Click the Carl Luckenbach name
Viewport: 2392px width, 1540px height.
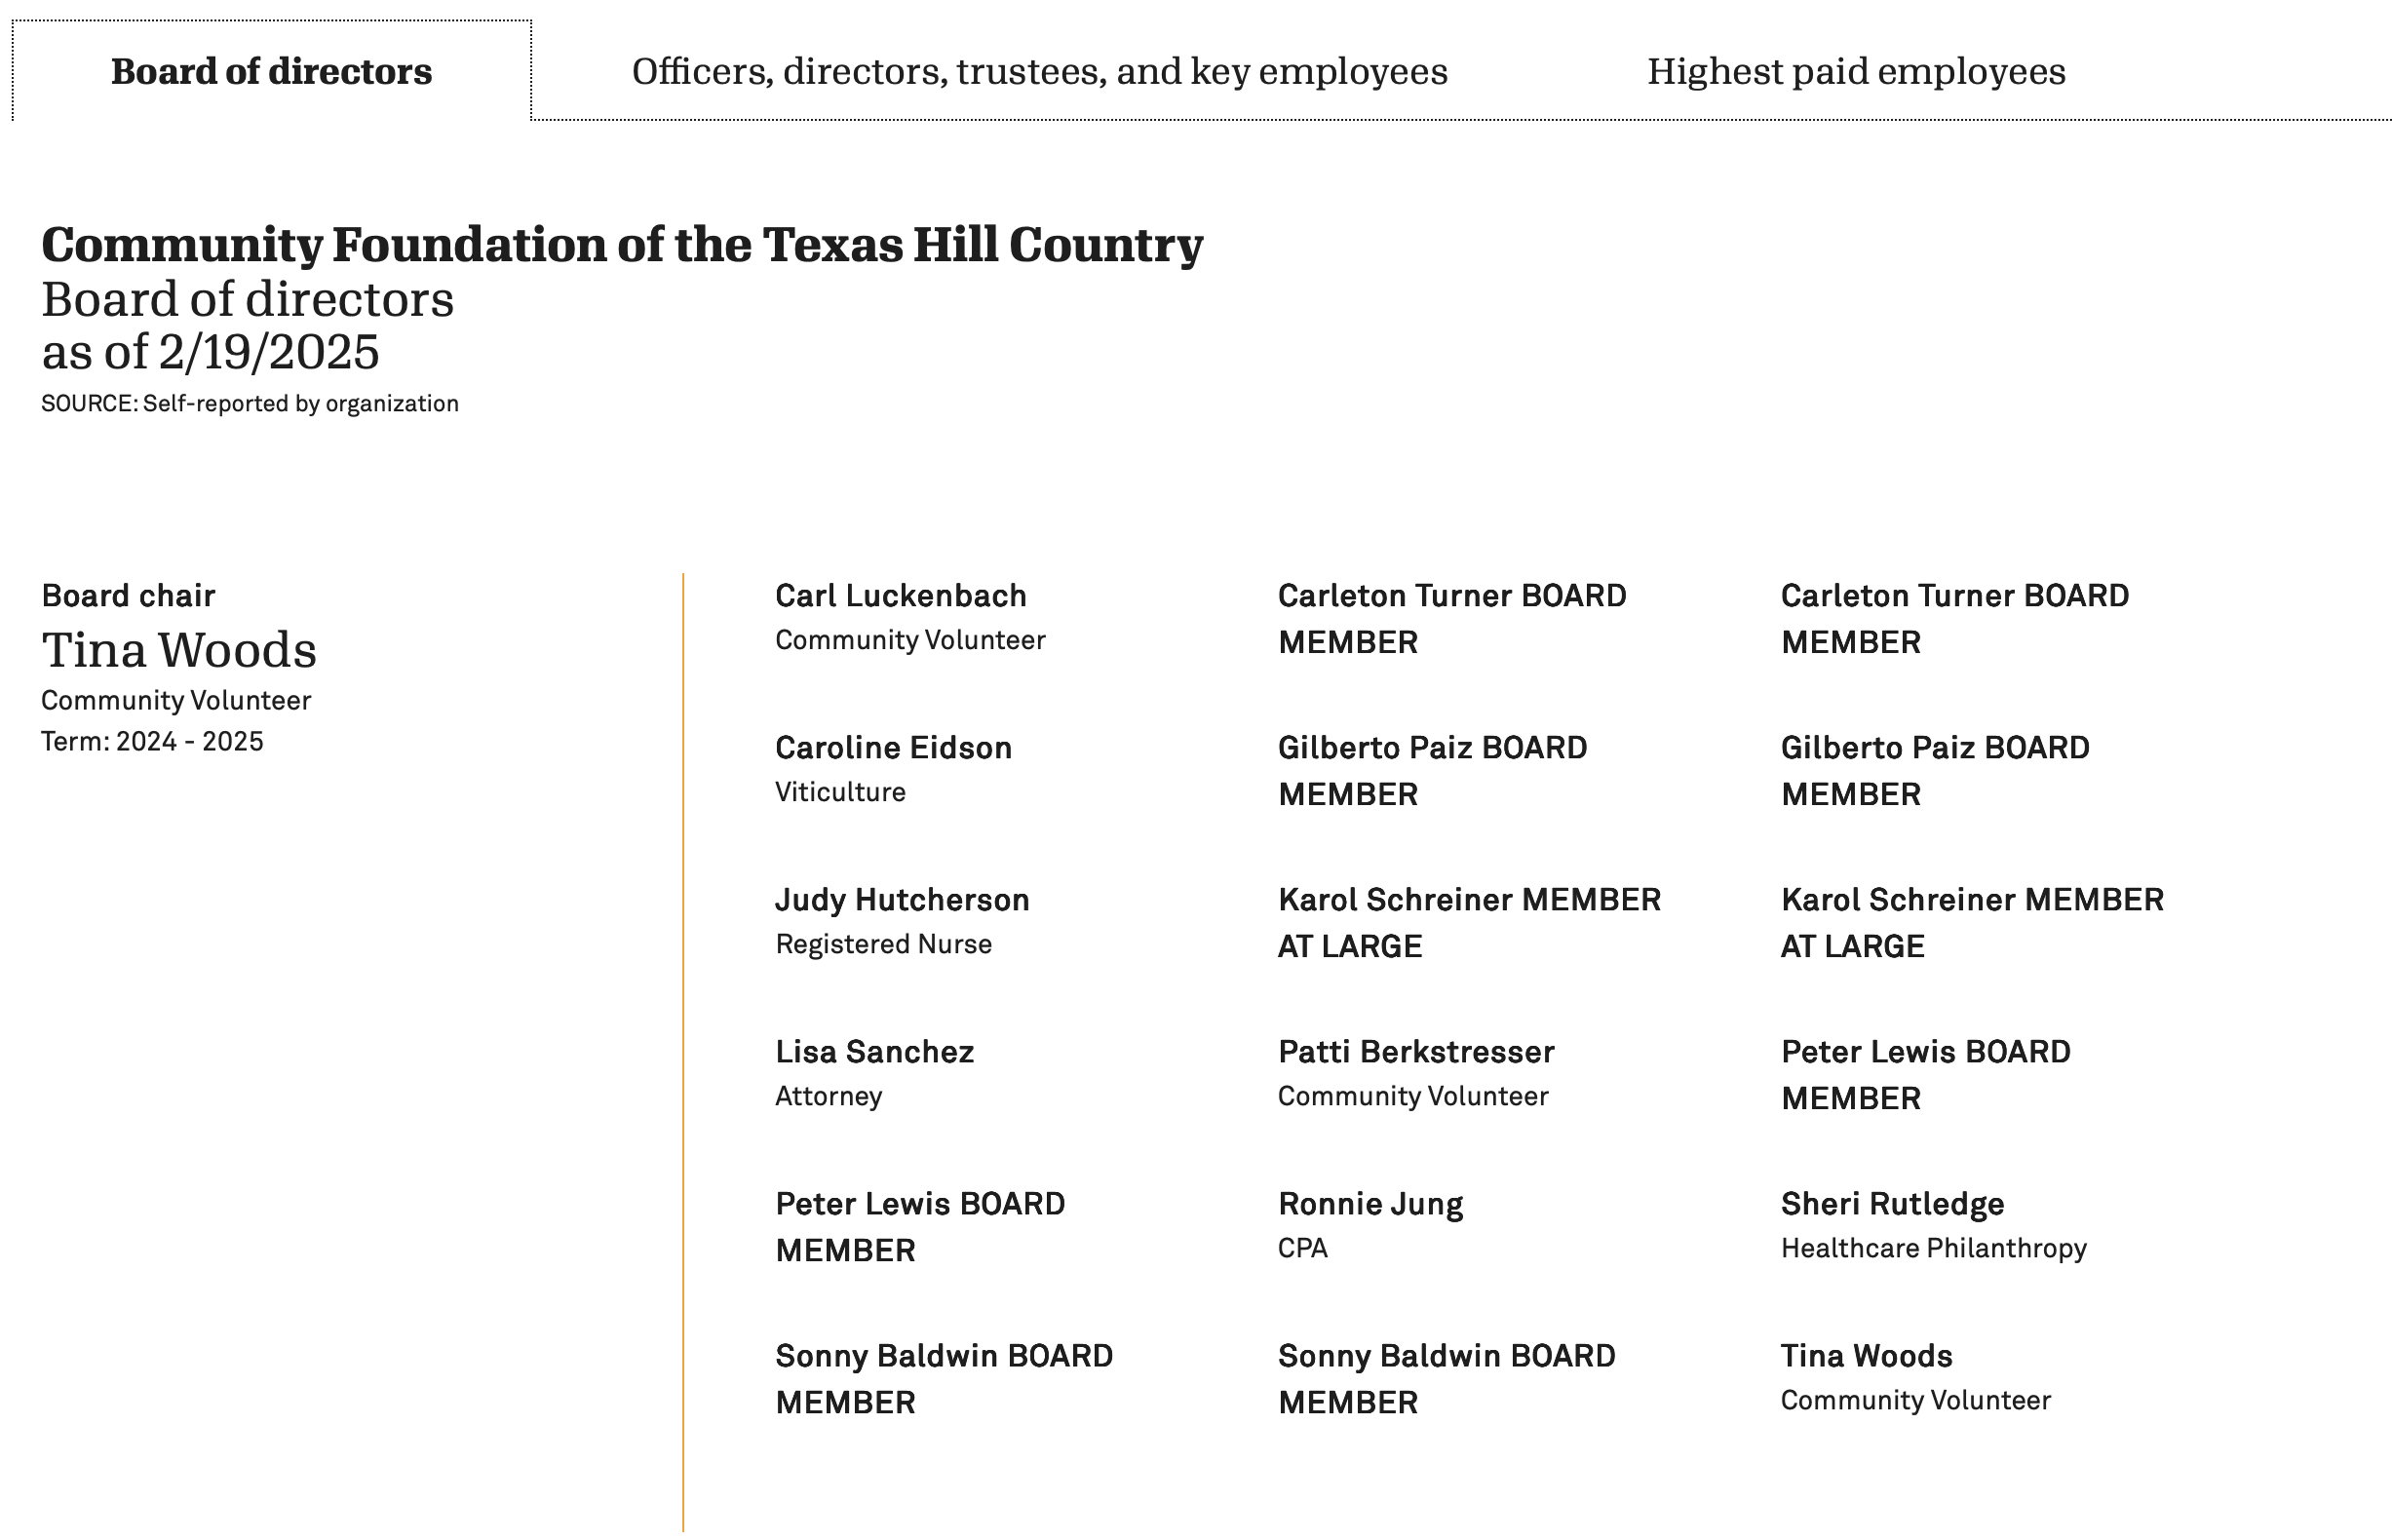pyautogui.click(x=901, y=596)
